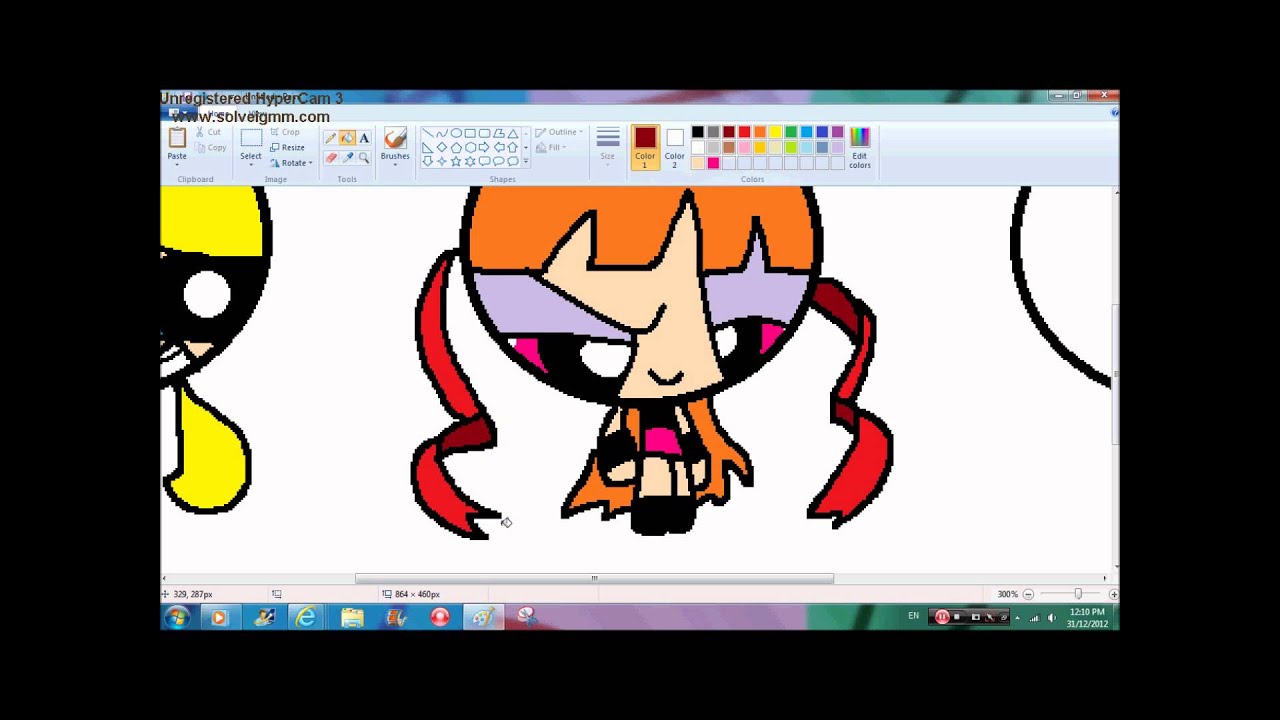Select the Eraser tool
The image size is (1280, 720).
tap(331, 158)
